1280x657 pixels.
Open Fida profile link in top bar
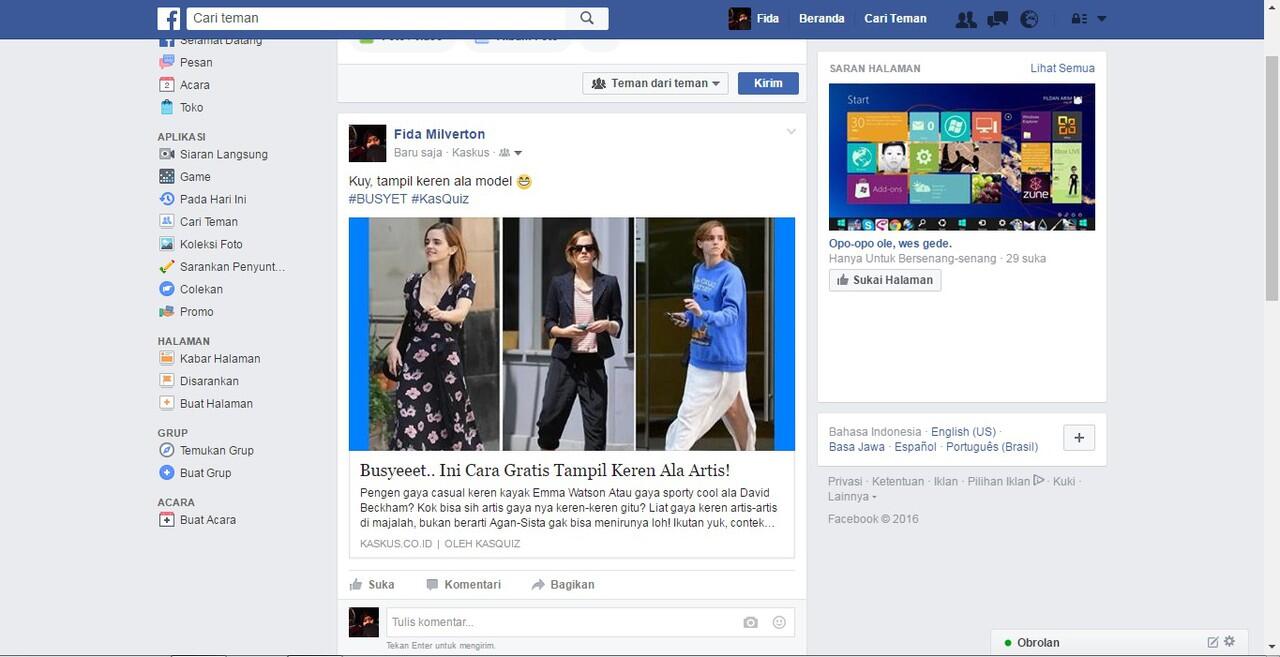tap(768, 18)
